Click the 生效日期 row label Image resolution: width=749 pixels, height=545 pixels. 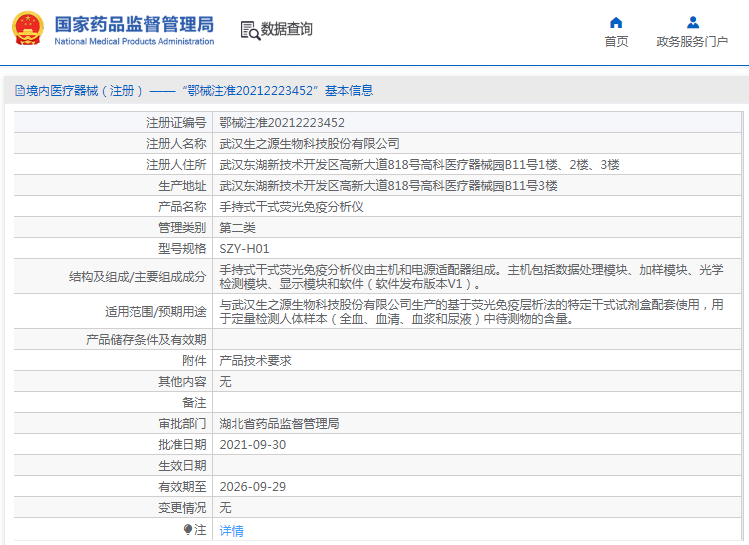coord(182,466)
